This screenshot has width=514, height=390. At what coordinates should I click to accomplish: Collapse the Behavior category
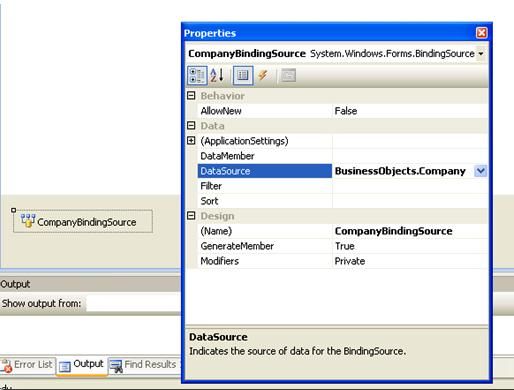191,96
